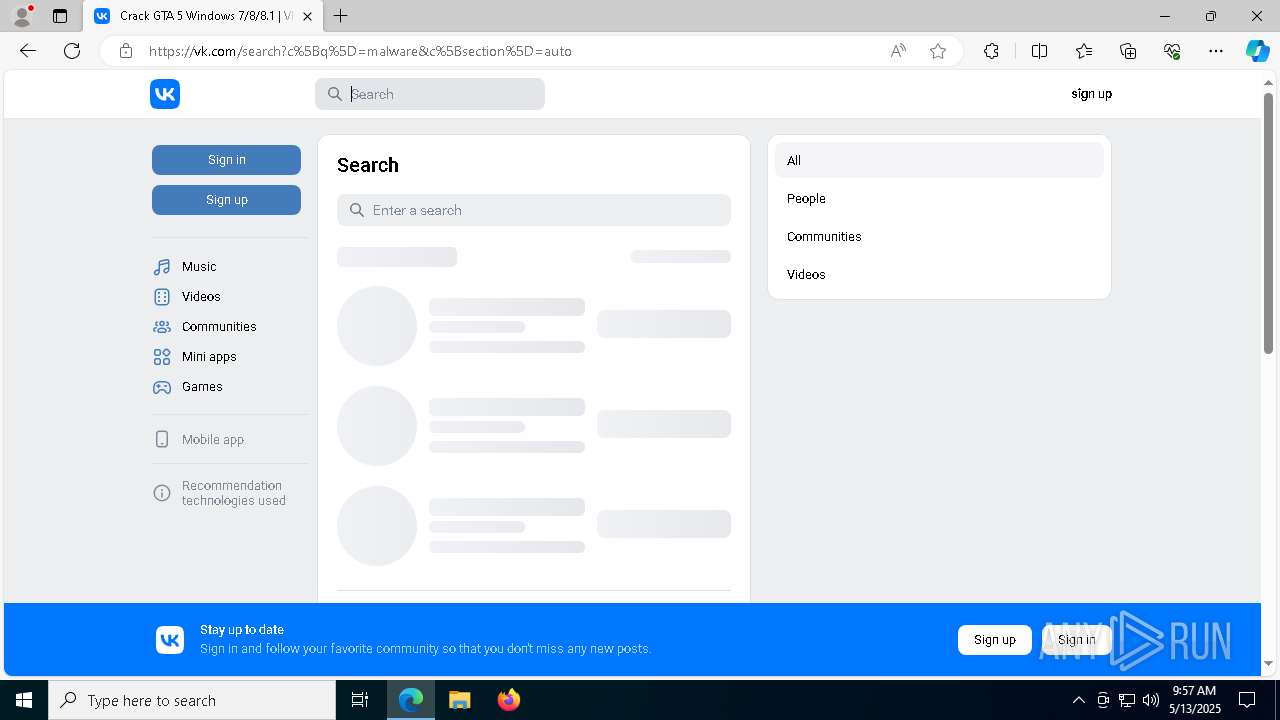Image resolution: width=1280 pixels, height=720 pixels.
Task: Open the Mini apps icon
Action: [x=162, y=357]
